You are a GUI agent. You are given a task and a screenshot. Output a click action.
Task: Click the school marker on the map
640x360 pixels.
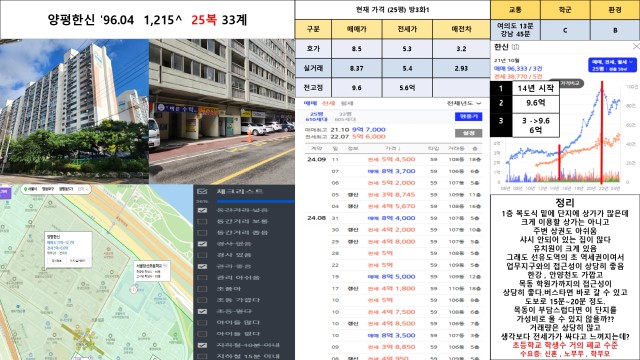point(133,289)
